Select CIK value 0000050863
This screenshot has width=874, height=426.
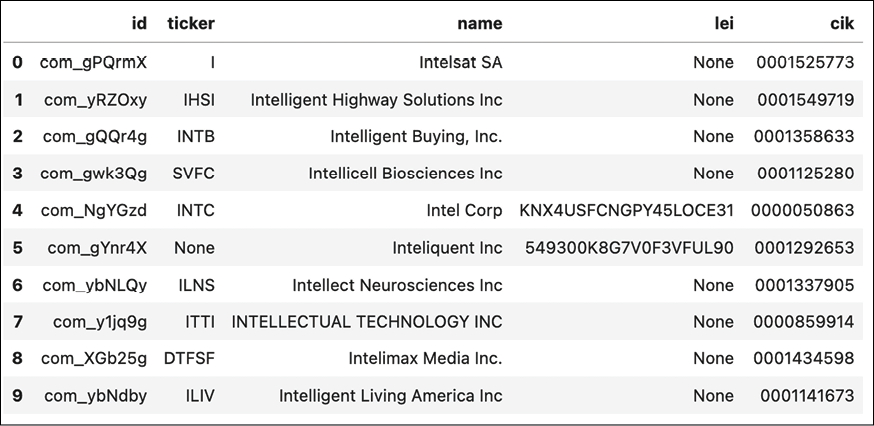803,211
